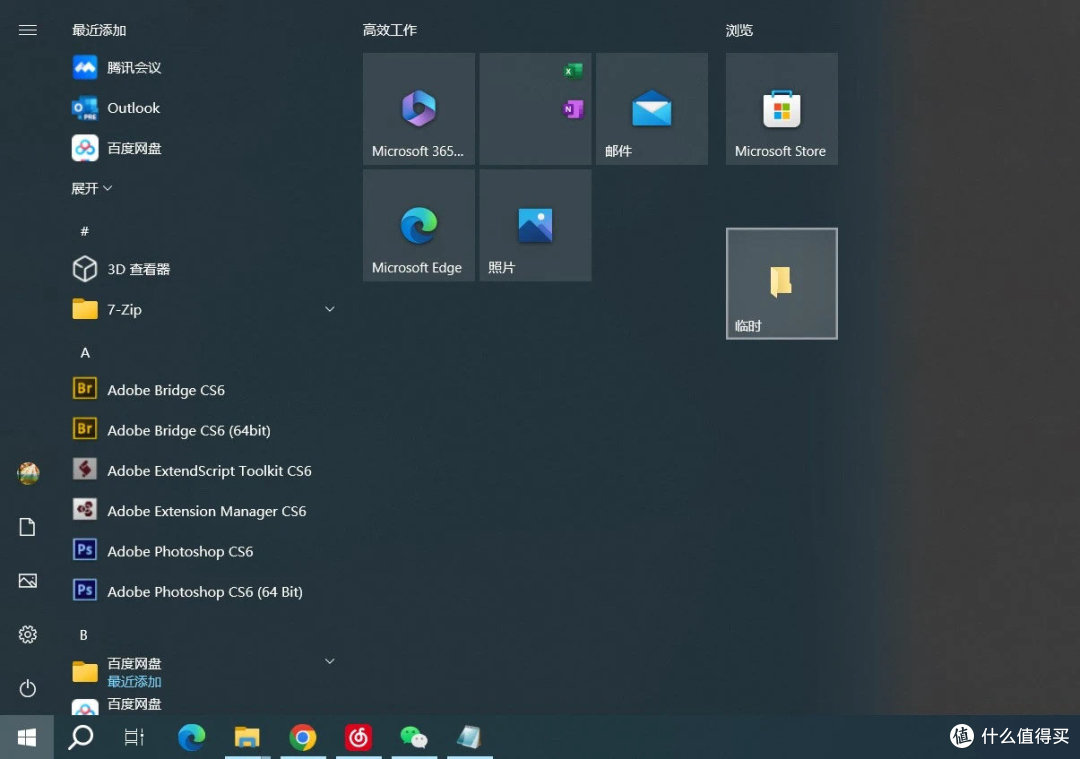Open OneNote from the Office tile group
Image resolution: width=1080 pixels, height=759 pixels.
[573, 109]
